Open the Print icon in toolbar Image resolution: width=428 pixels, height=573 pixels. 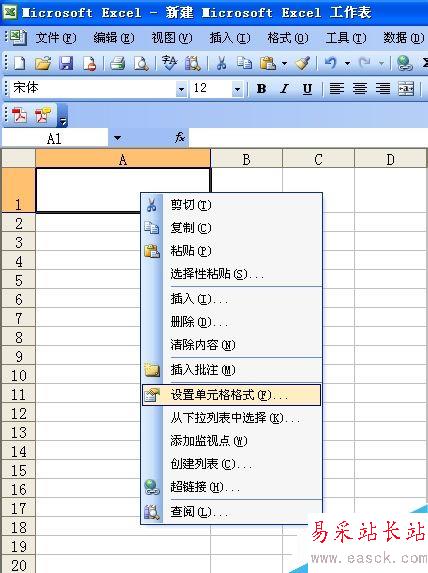point(118,64)
